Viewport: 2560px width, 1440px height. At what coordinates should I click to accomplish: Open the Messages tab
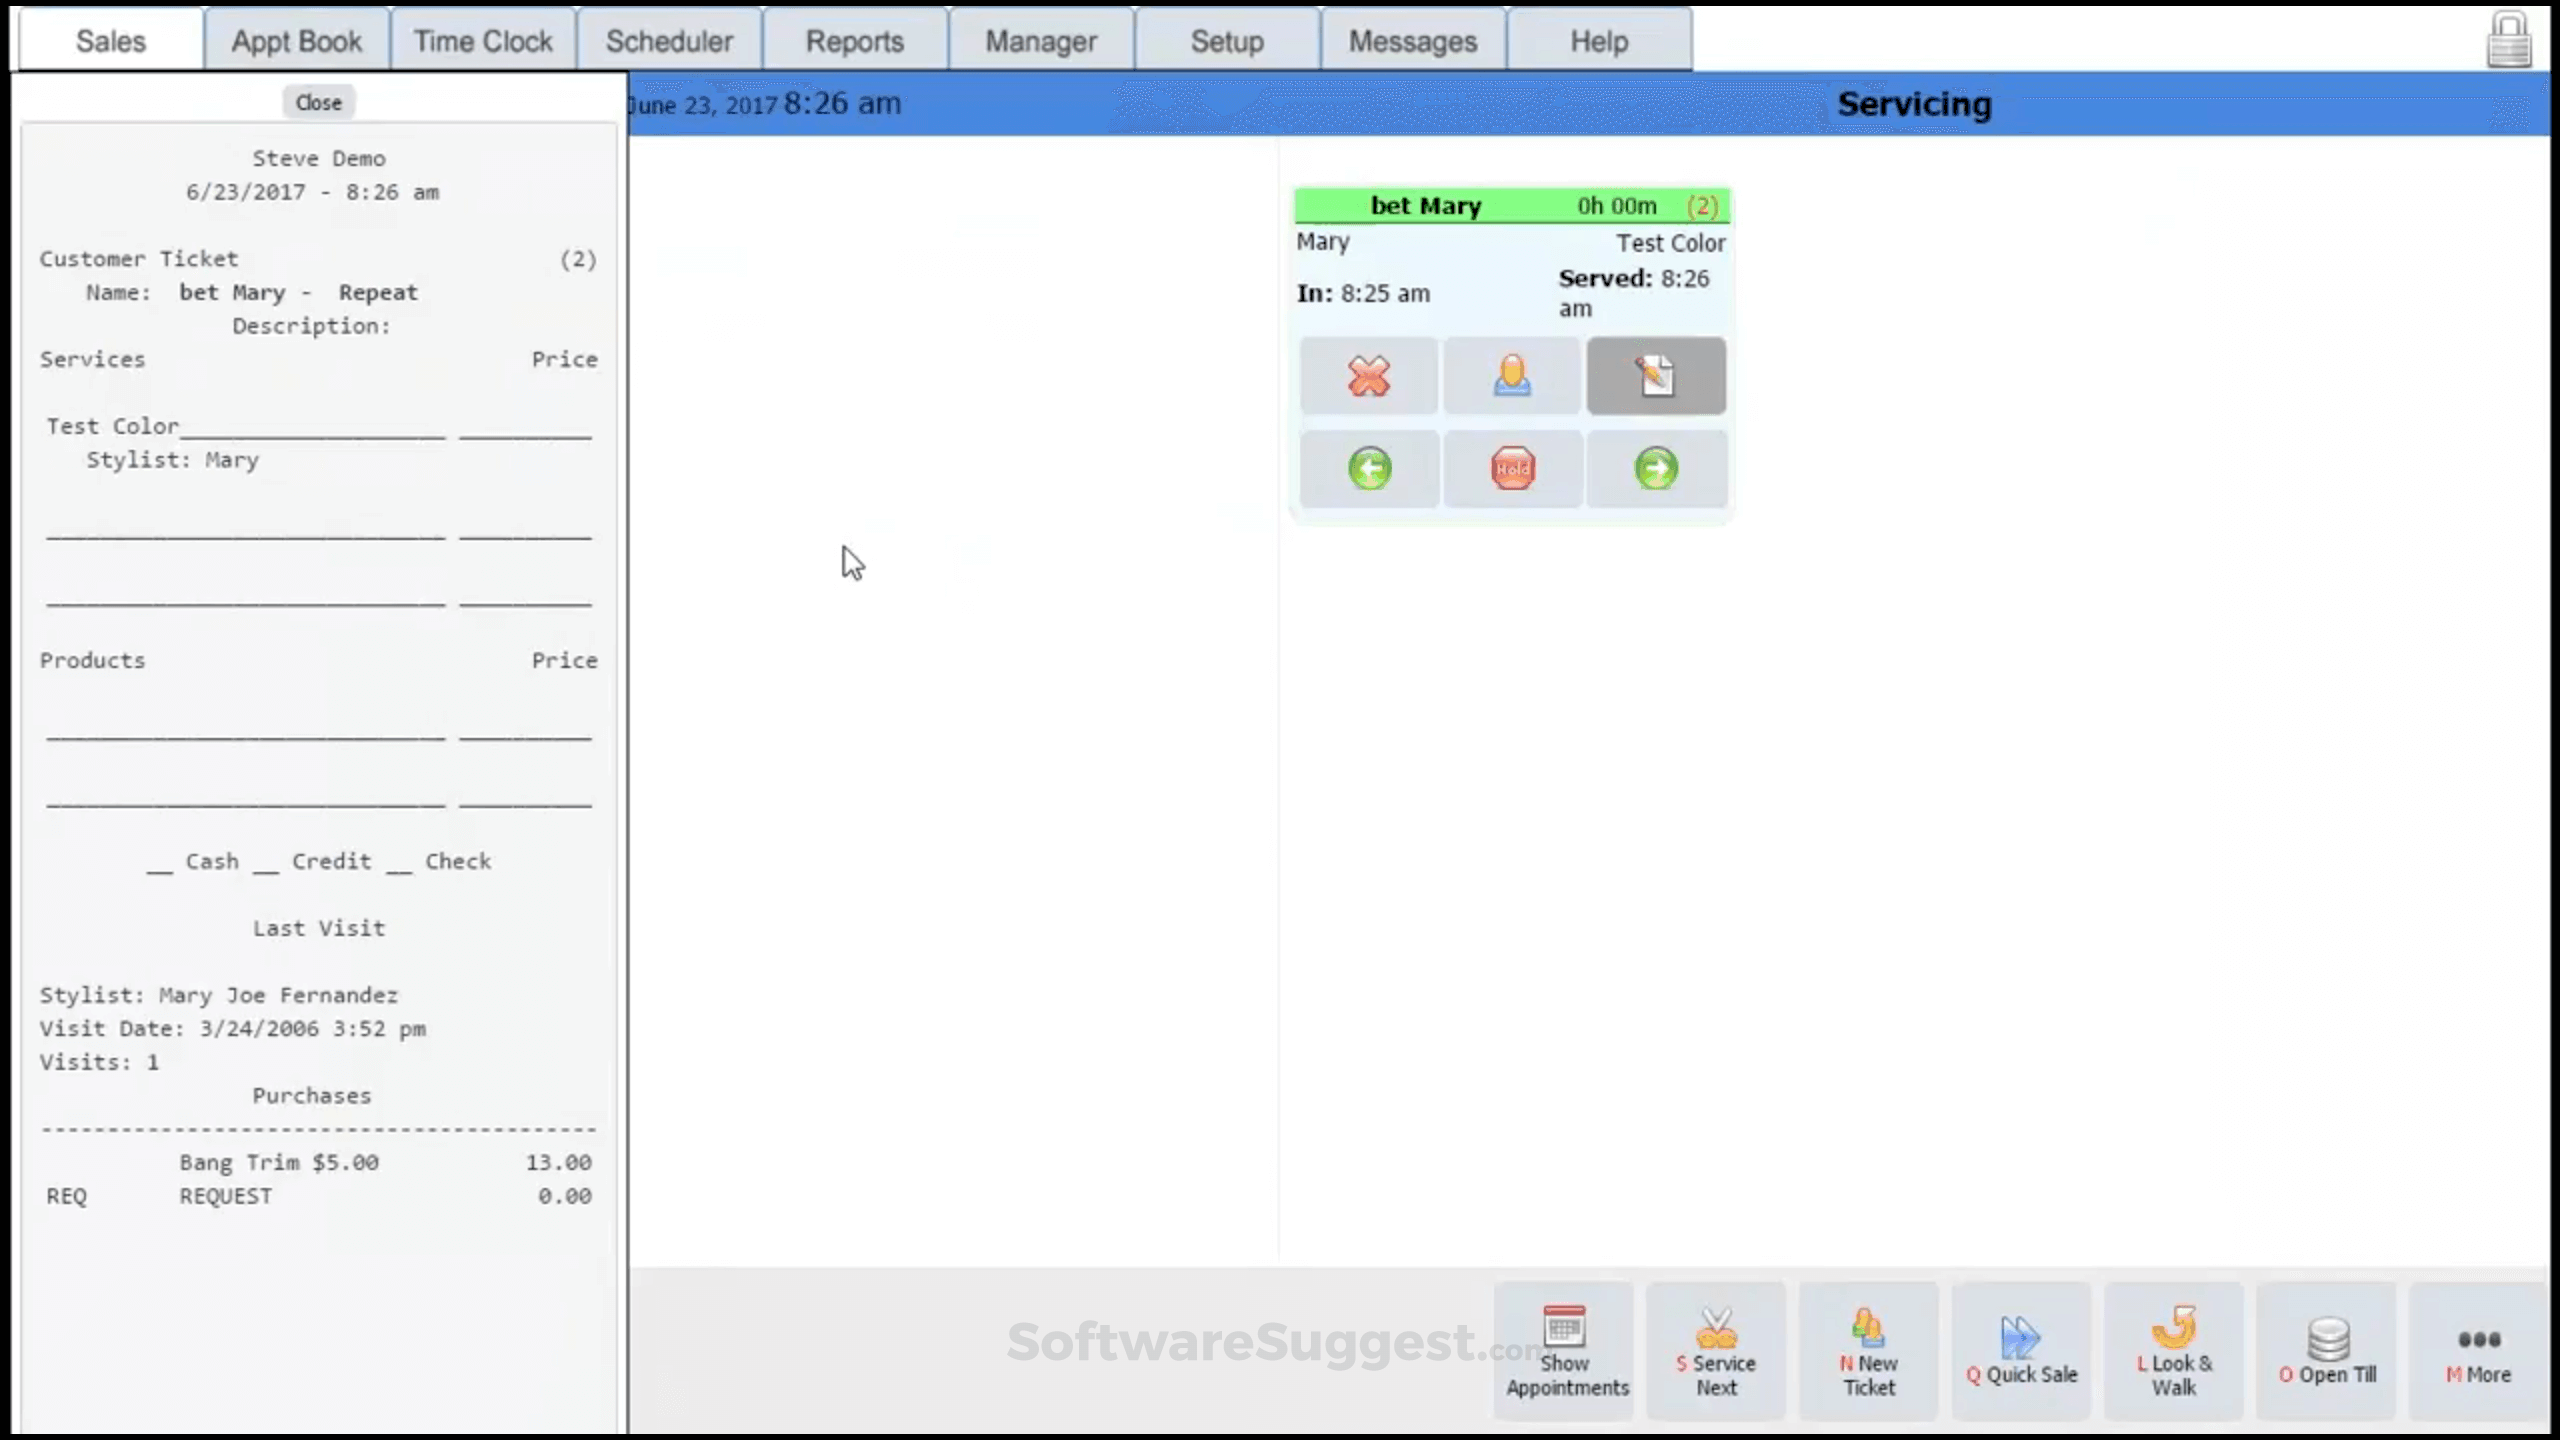pyautogui.click(x=1412, y=41)
